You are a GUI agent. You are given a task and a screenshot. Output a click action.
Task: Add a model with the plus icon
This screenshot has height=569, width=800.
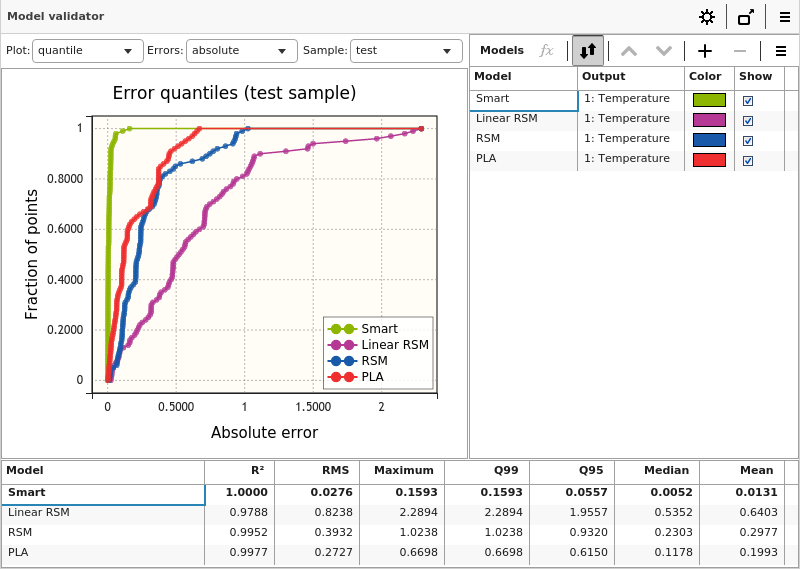point(705,50)
